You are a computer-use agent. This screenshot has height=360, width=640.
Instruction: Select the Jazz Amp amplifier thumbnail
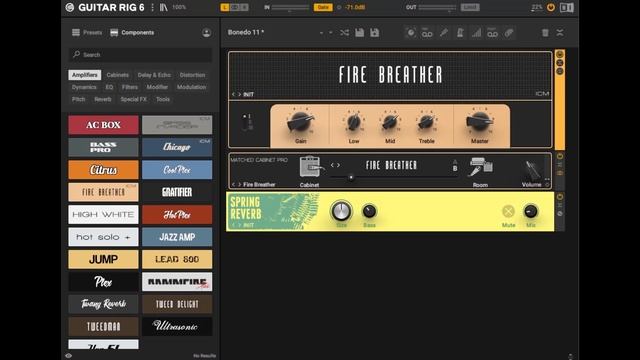[x=177, y=237]
